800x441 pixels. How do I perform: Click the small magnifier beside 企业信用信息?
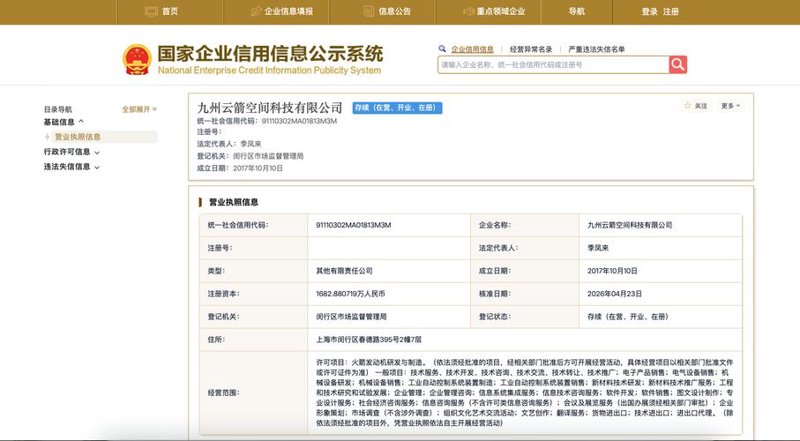coord(442,48)
